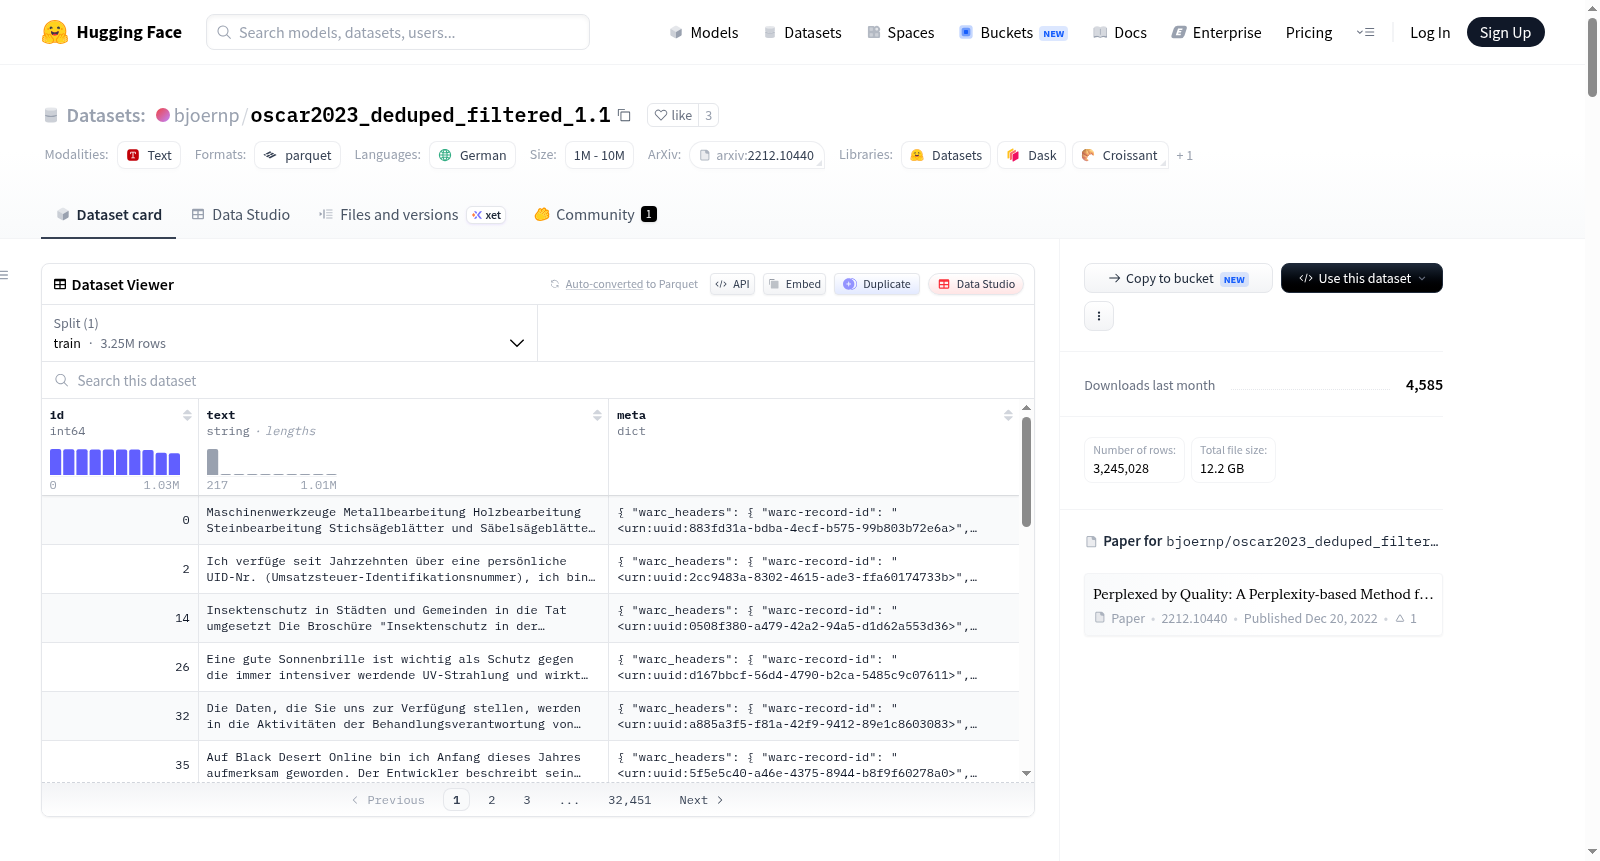Switch to the Data Studio tab
Image resolution: width=1600 pixels, height=861 pixels.
click(241, 215)
